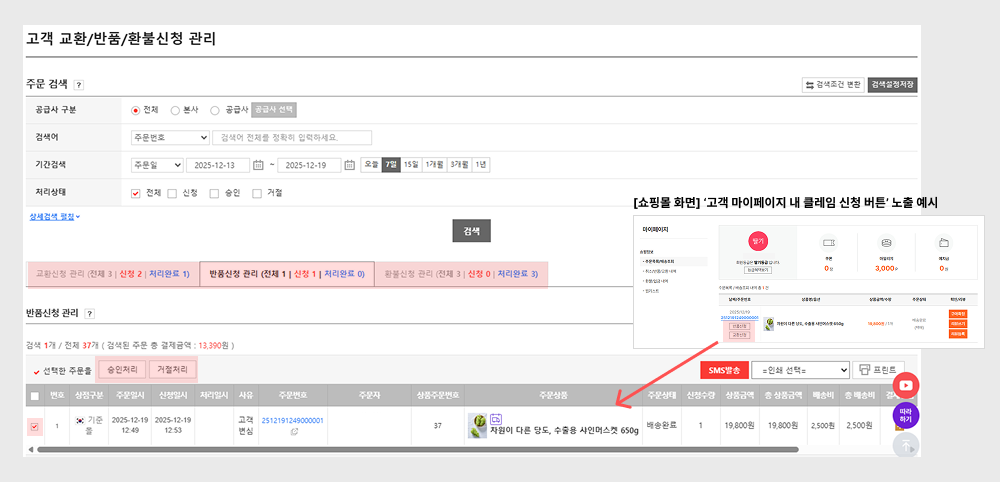1000x482 pixels.
Task: Click the 주문상품 column header
Action: [553, 396]
